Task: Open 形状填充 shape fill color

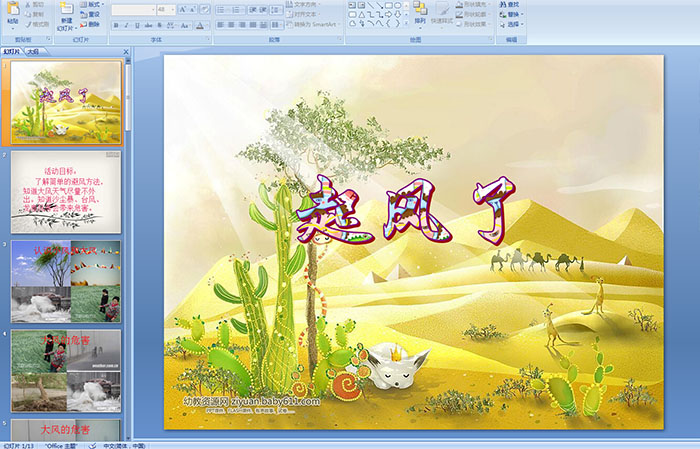Action: point(473,4)
